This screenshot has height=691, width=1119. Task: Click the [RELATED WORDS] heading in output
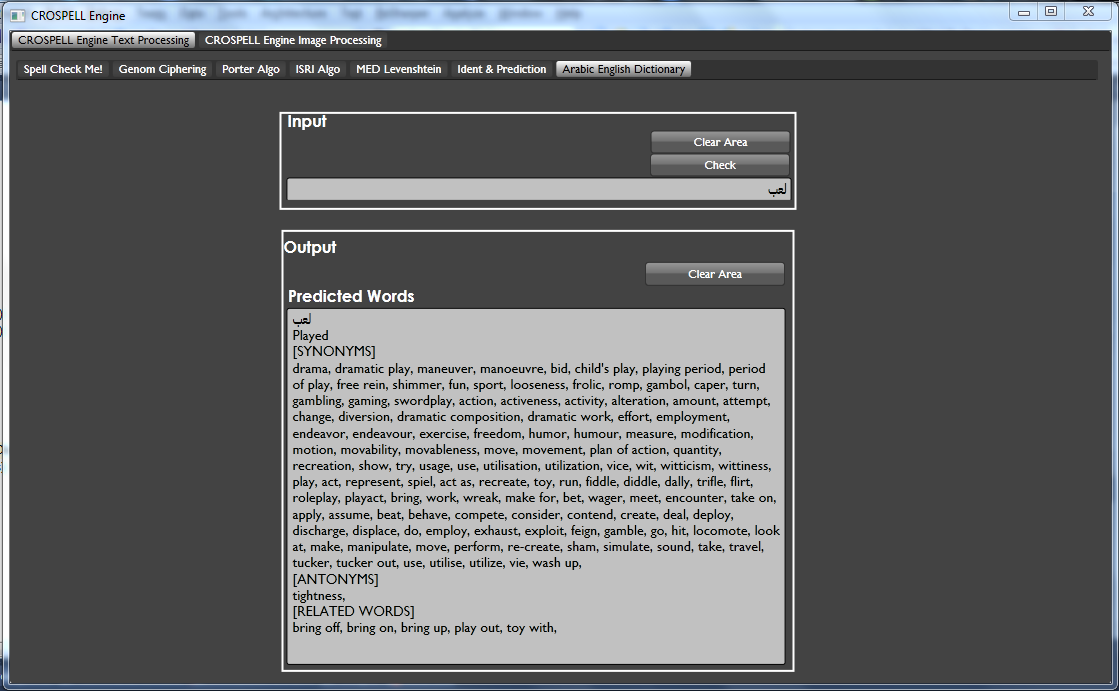(353, 612)
